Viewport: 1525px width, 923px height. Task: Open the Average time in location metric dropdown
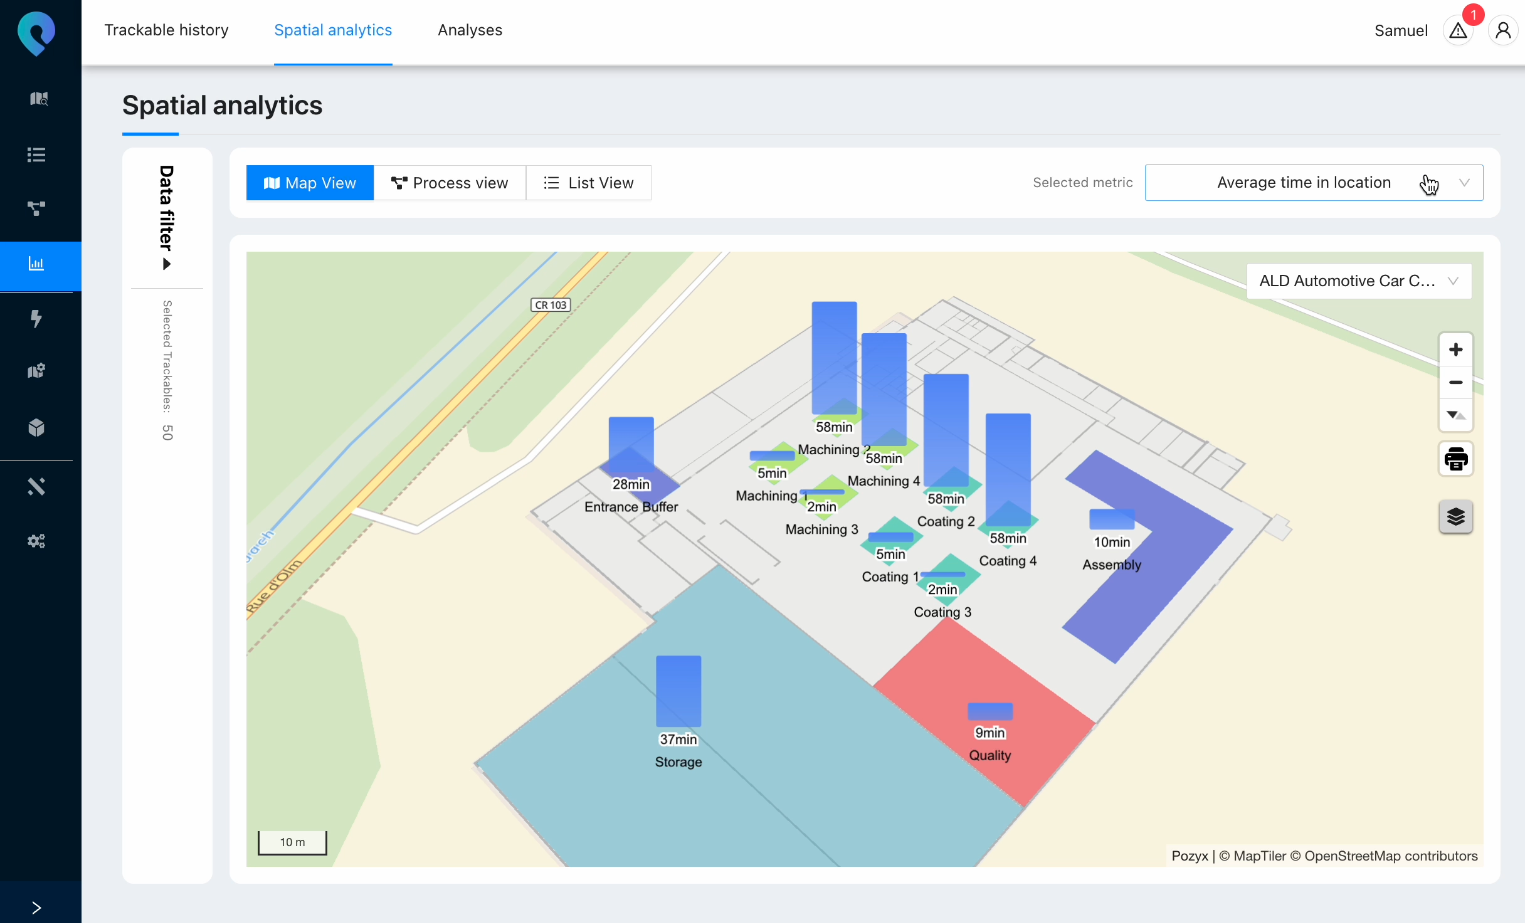(x=1313, y=182)
